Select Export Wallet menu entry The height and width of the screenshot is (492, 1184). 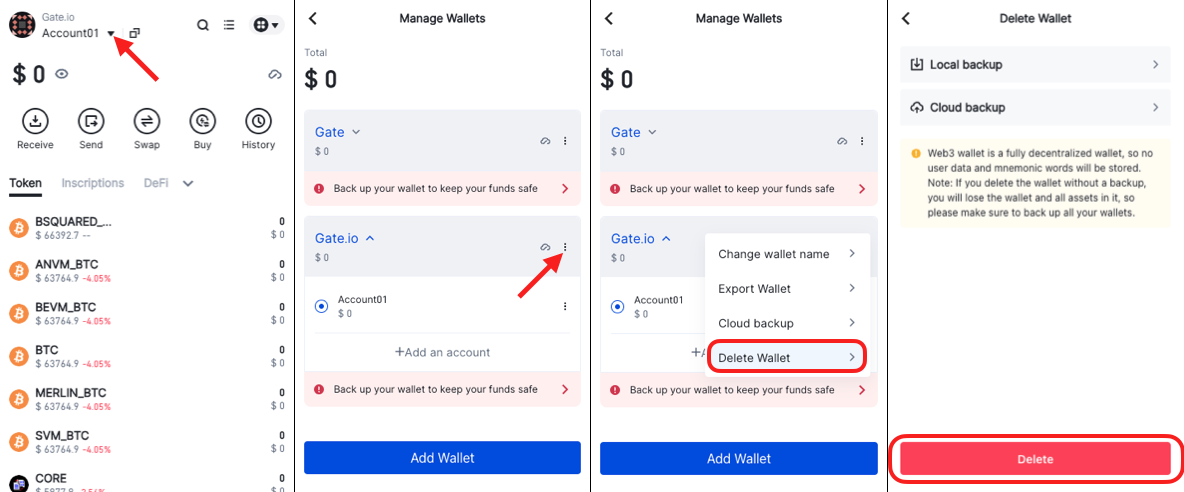(x=786, y=289)
